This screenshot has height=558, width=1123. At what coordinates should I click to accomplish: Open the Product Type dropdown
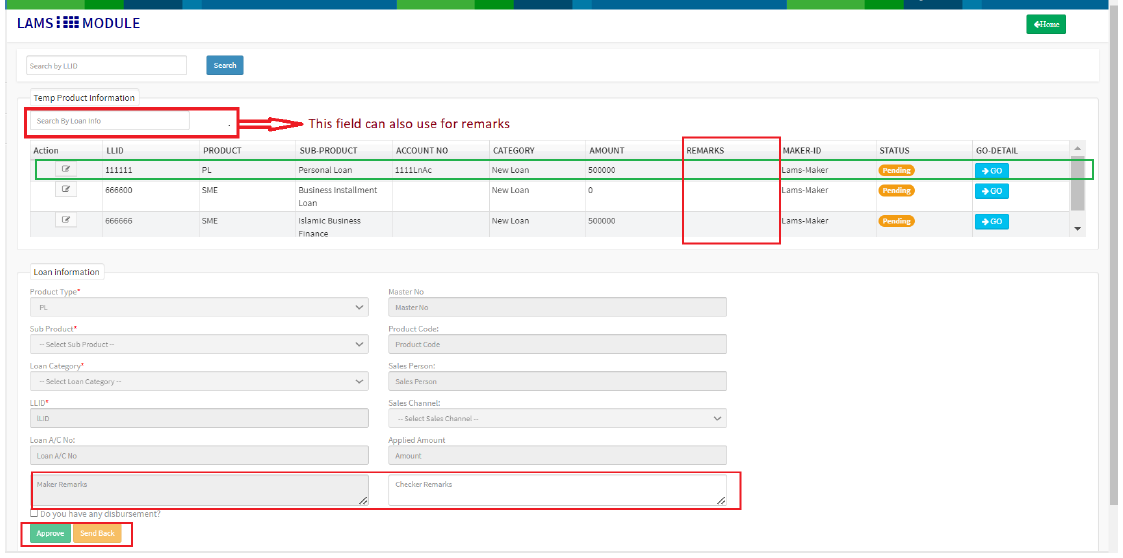[199, 308]
